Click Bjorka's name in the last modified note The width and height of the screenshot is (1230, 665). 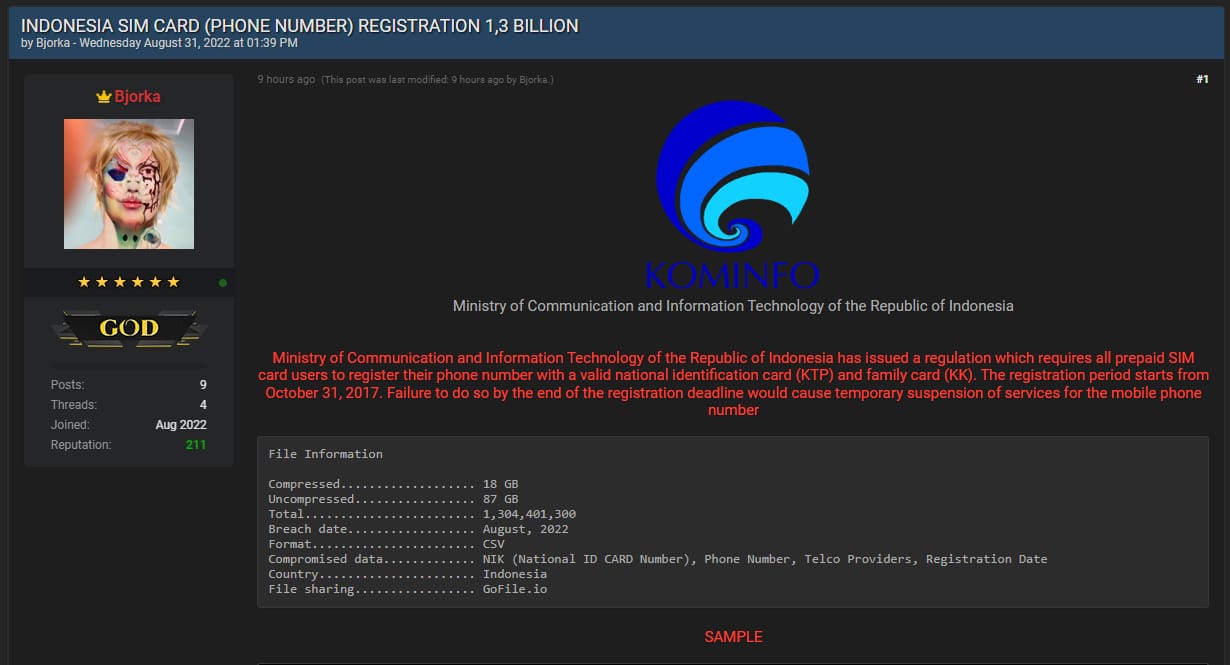tap(534, 80)
